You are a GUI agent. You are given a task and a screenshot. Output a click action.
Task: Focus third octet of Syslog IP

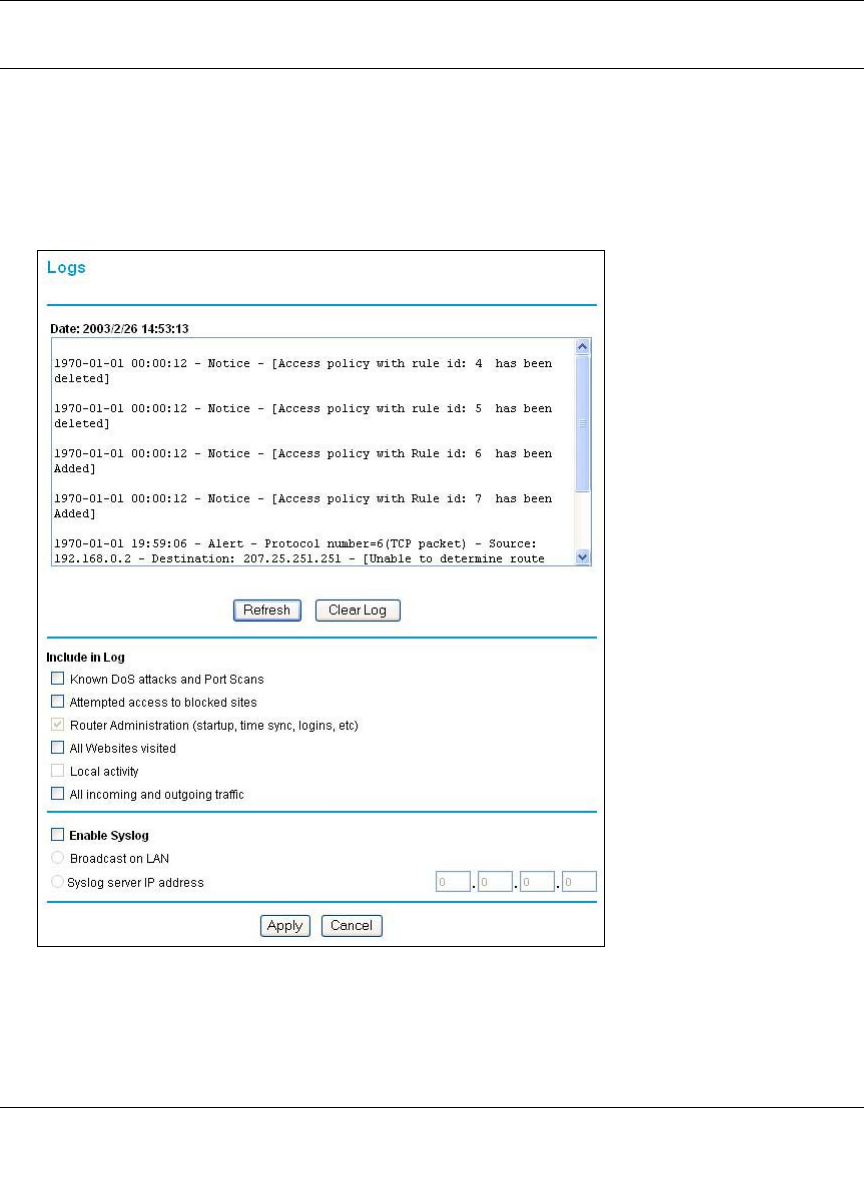pos(537,882)
